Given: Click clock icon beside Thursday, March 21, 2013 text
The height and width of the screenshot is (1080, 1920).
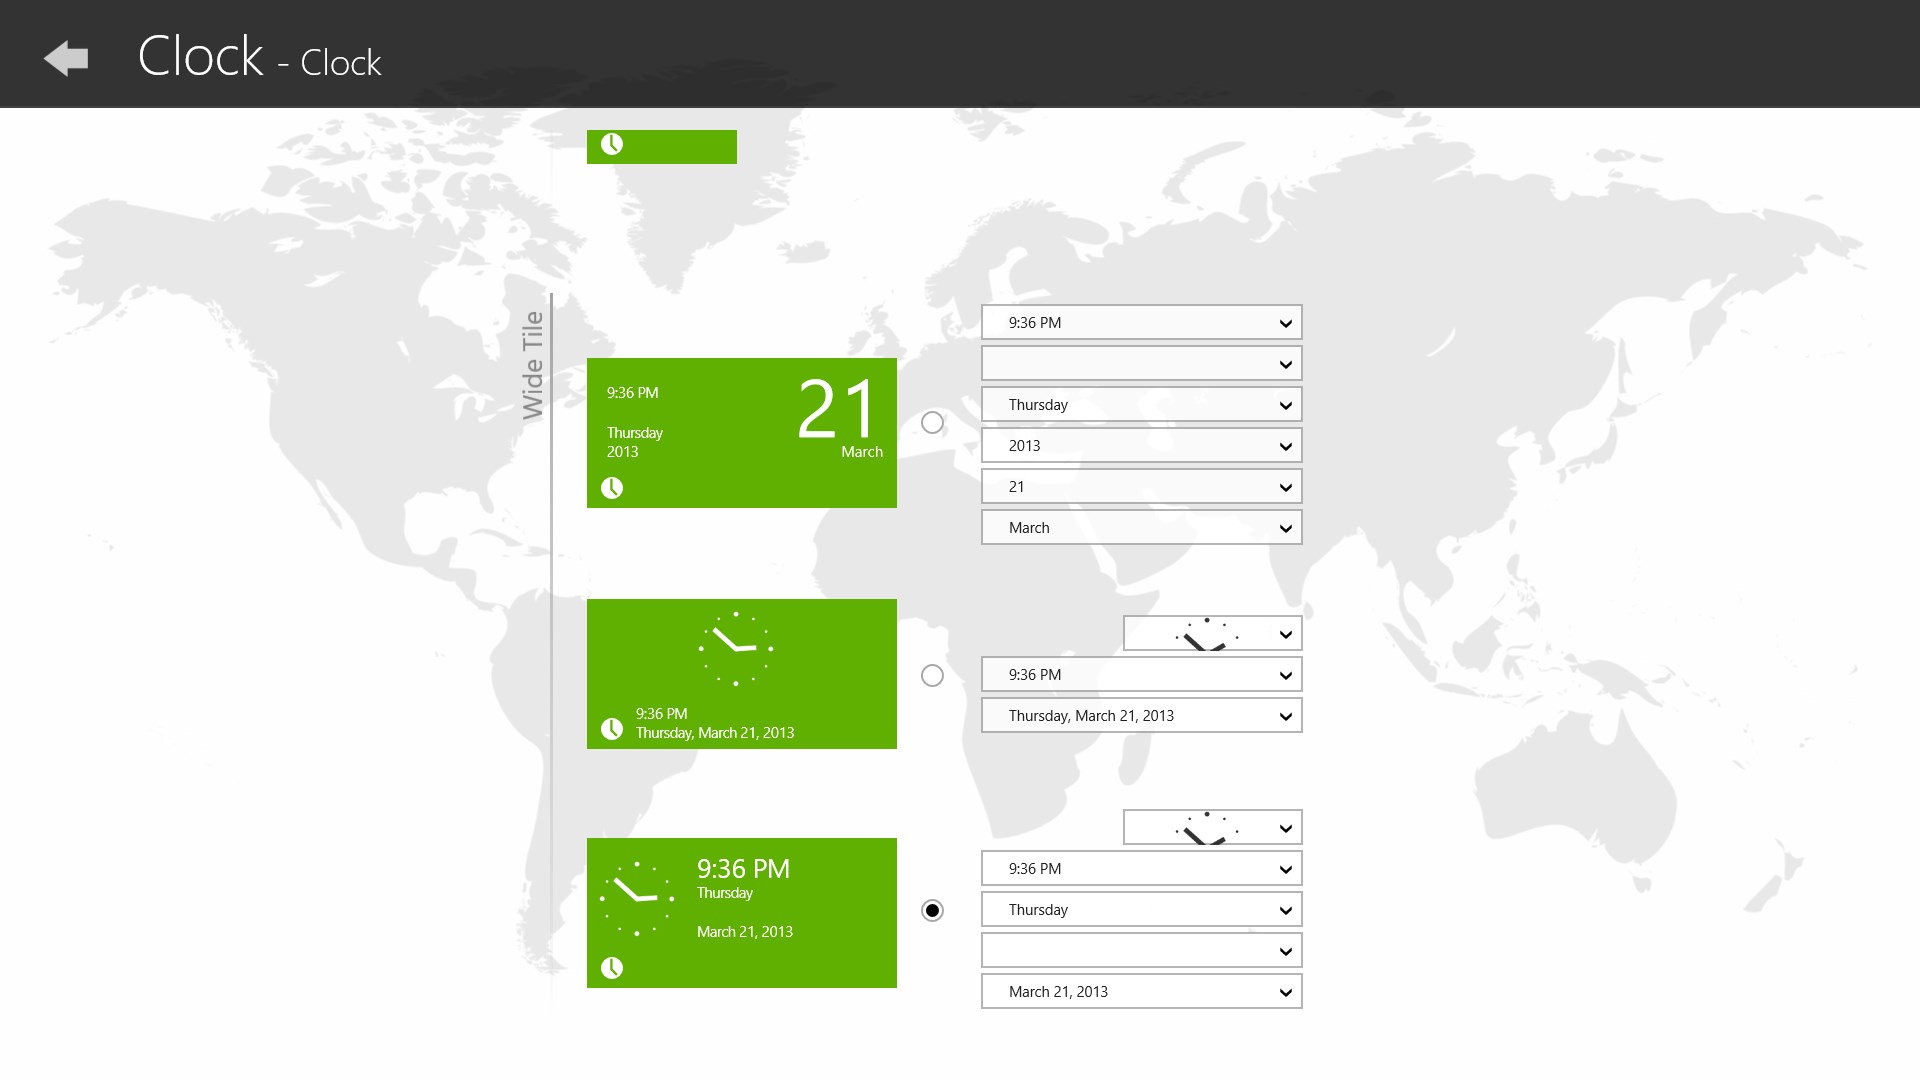Looking at the screenshot, I should pyautogui.click(x=612, y=729).
